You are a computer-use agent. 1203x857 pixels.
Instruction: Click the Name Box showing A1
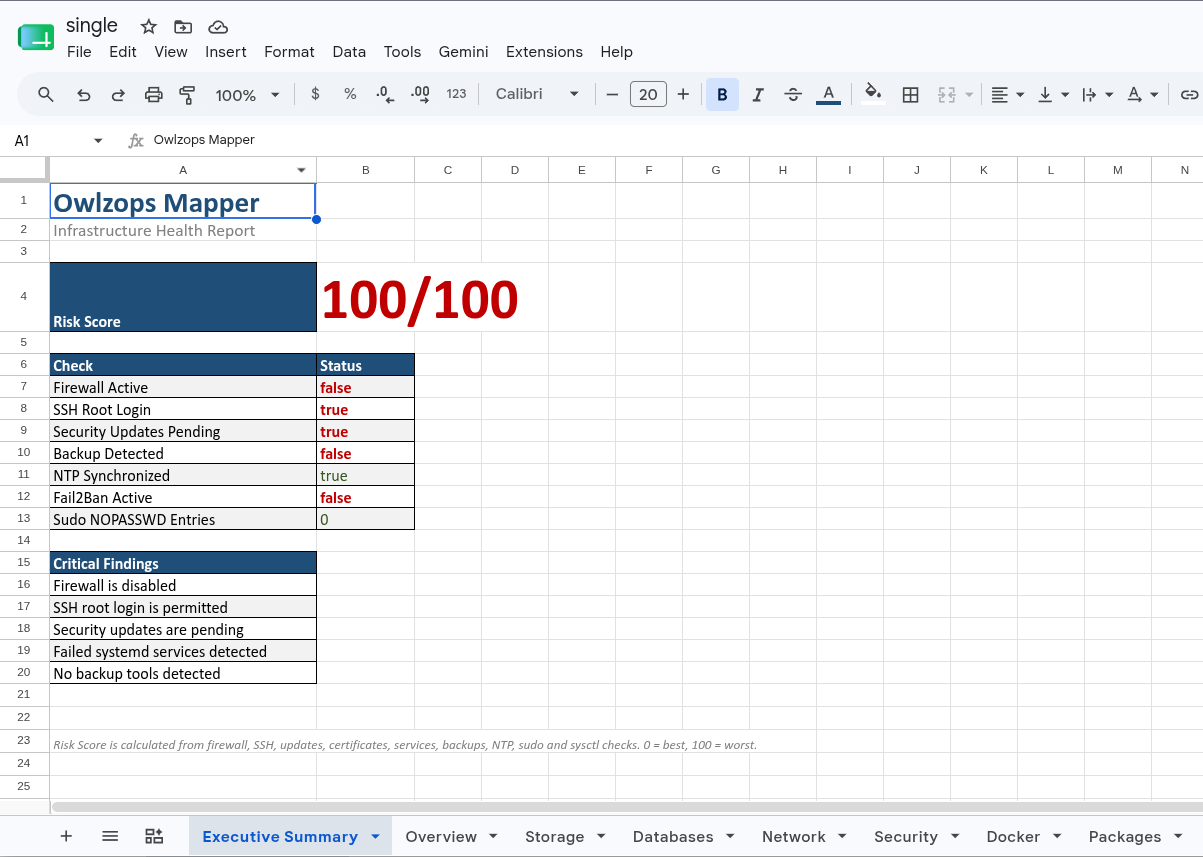tap(50, 141)
